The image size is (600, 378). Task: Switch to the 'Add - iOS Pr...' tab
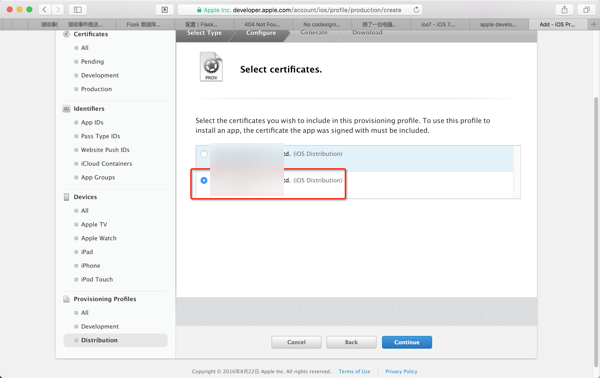pos(557,24)
